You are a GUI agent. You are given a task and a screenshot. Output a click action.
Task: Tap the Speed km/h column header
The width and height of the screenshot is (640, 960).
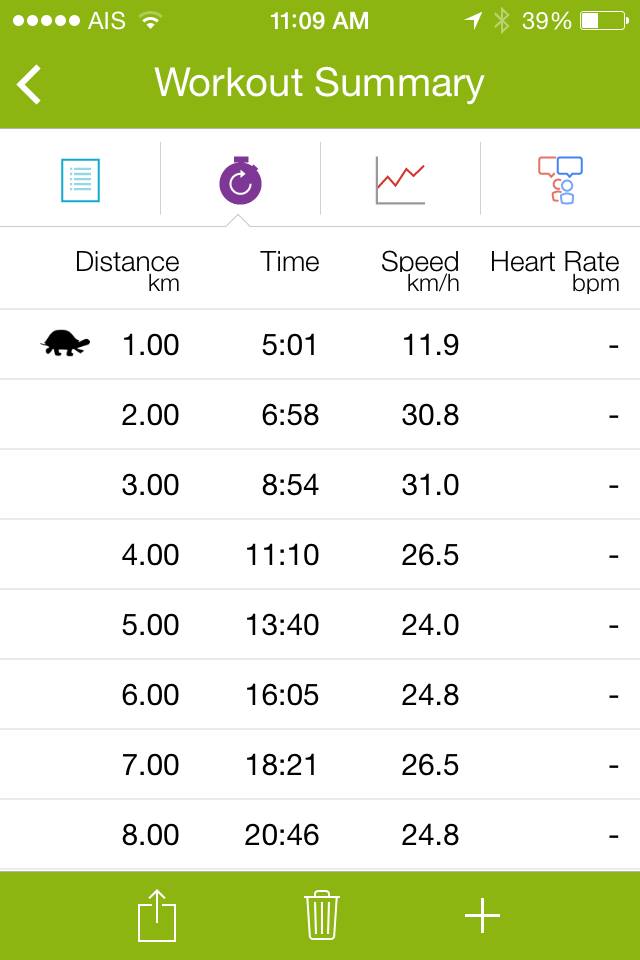[x=420, y=270]
